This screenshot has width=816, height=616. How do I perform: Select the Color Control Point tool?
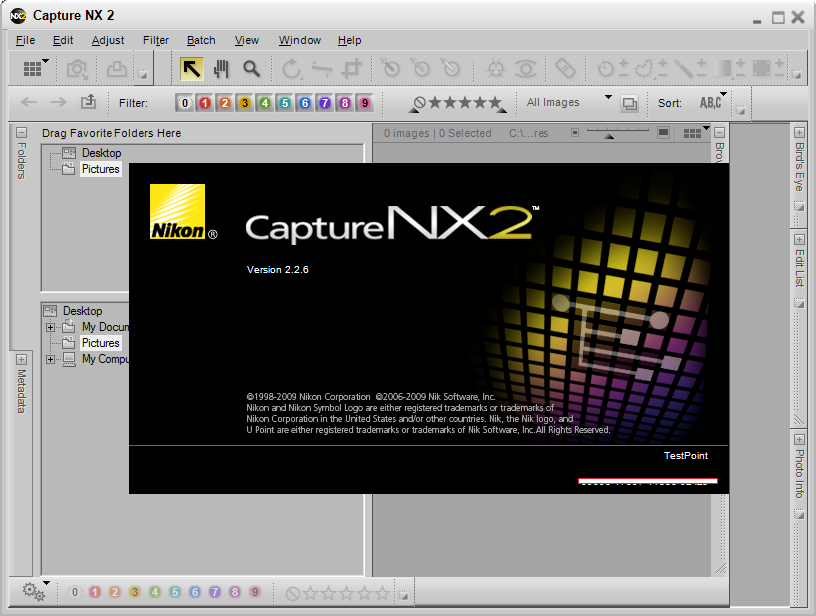495,69
